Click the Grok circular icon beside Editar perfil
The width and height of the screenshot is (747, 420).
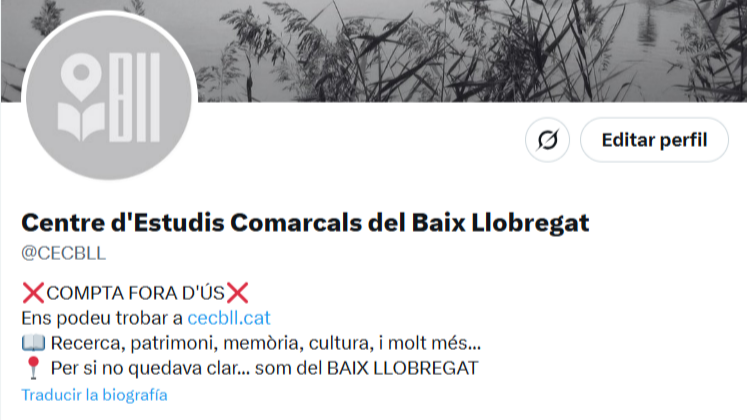point(547,140)
